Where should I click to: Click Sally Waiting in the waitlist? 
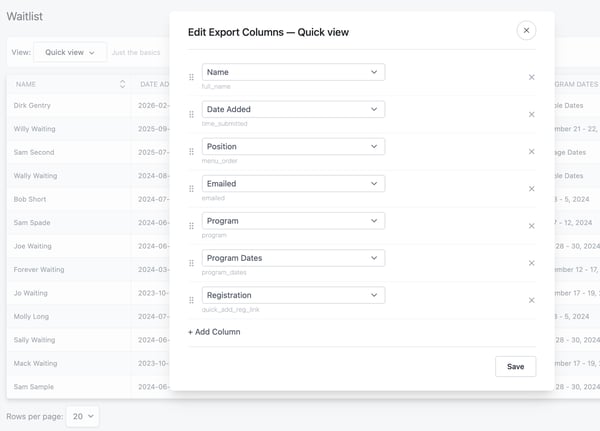click(x=34, y=340)
